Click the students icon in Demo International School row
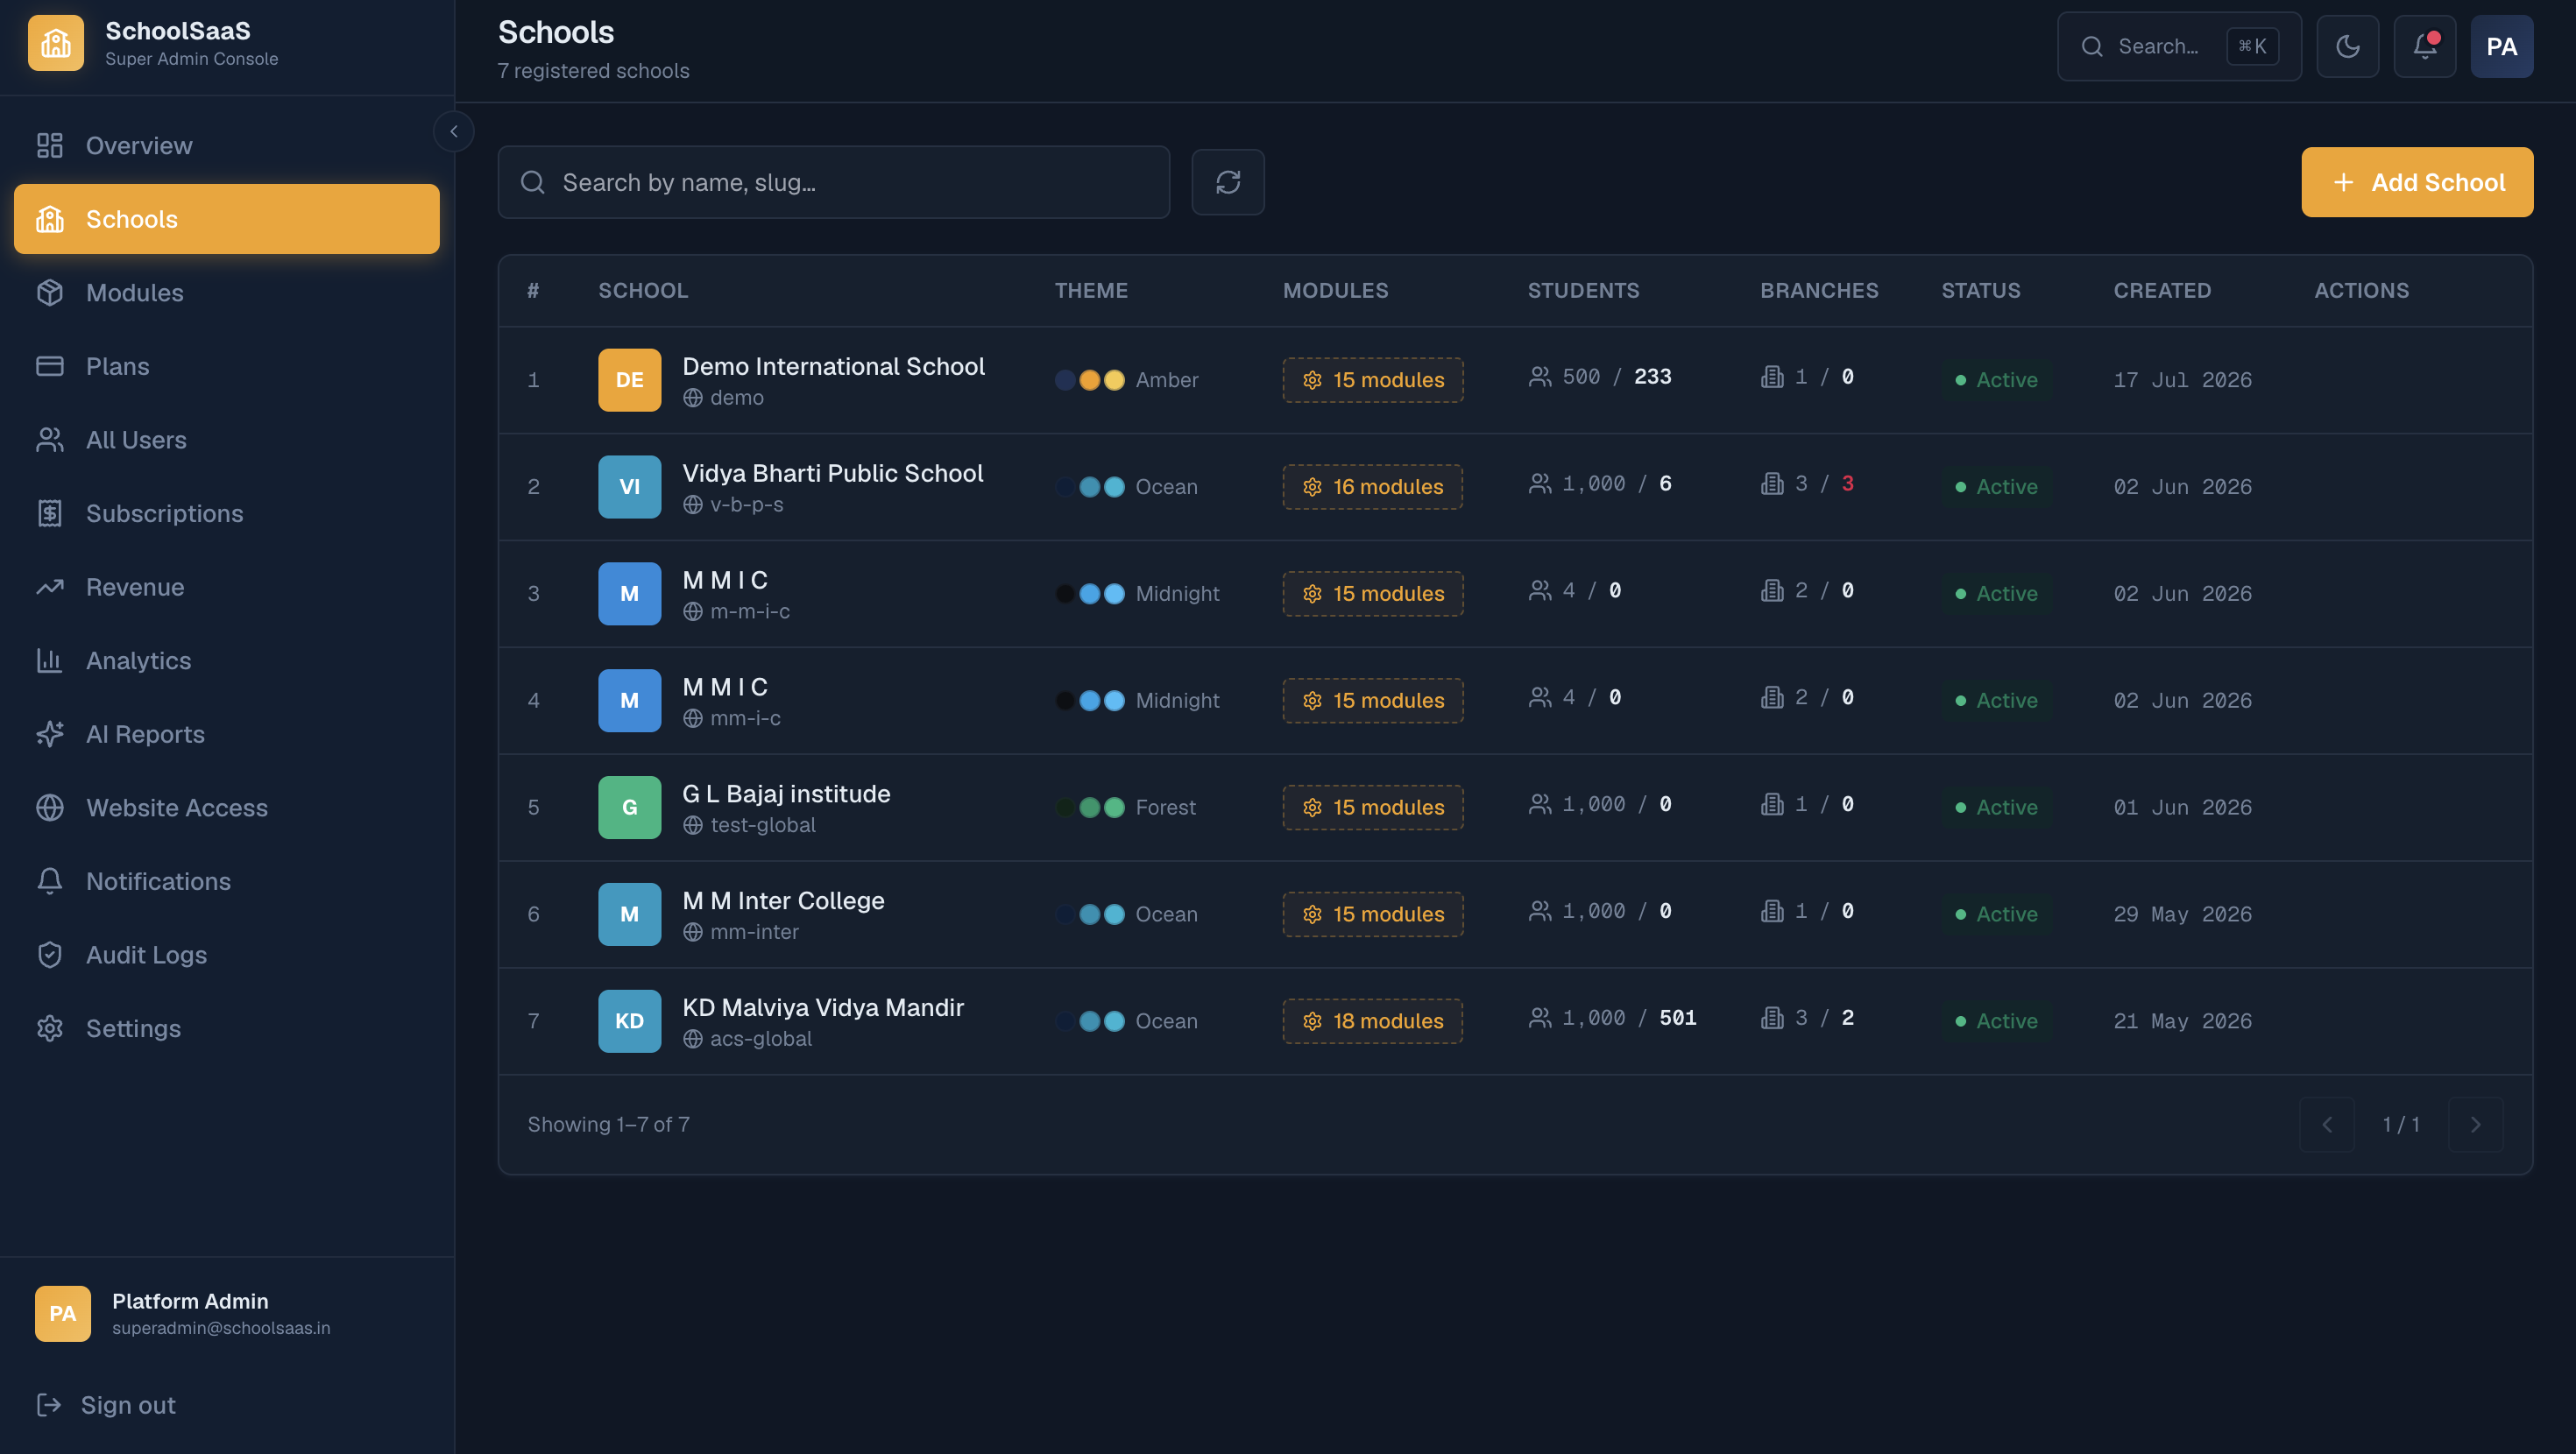The image size is (2576, 1454). click(1540, 377)
